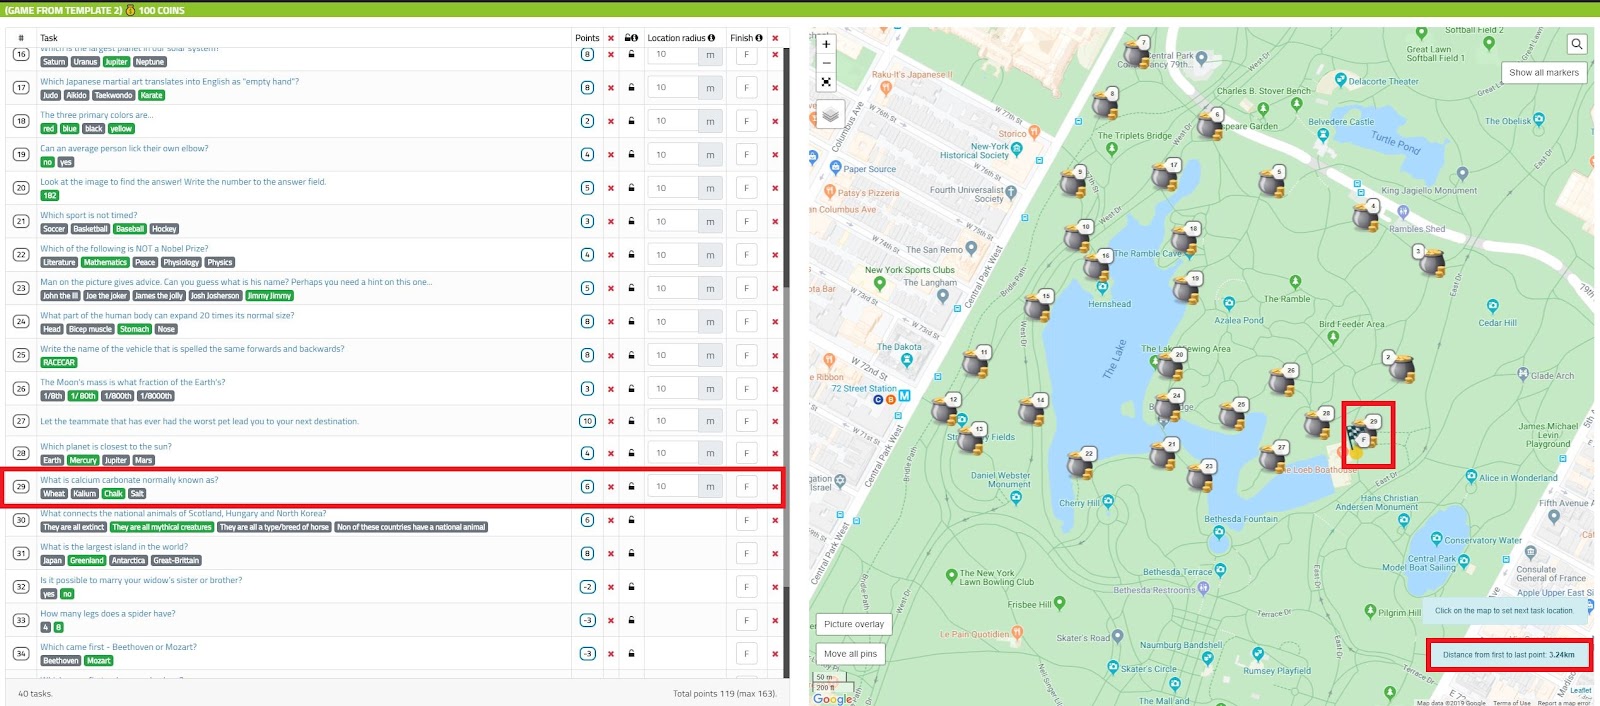Click "Which sport is not timed?" question

click(x=89, y=215)
